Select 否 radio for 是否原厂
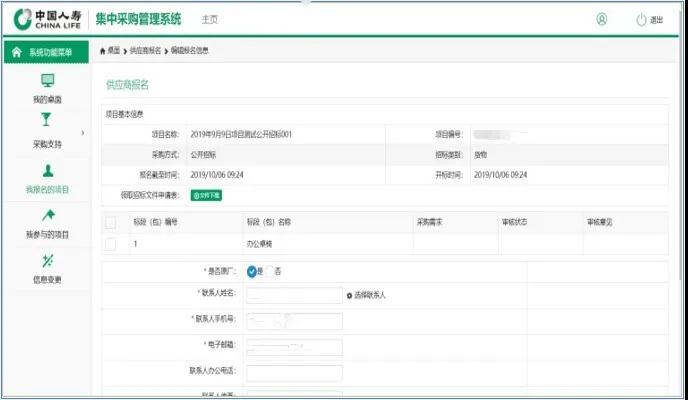Screen dimensions: 688x400 269,271
